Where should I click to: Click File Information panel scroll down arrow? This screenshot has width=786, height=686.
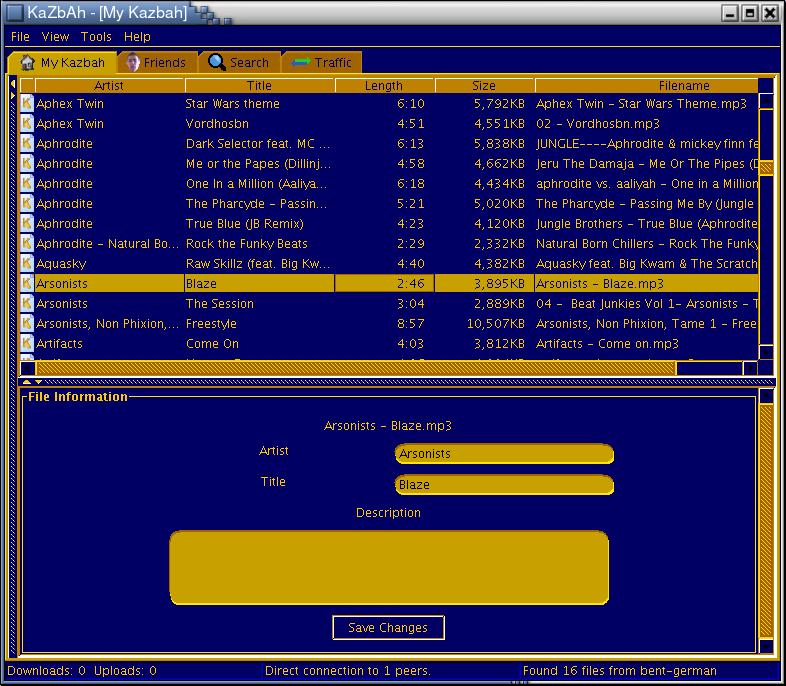pos(766,646)
